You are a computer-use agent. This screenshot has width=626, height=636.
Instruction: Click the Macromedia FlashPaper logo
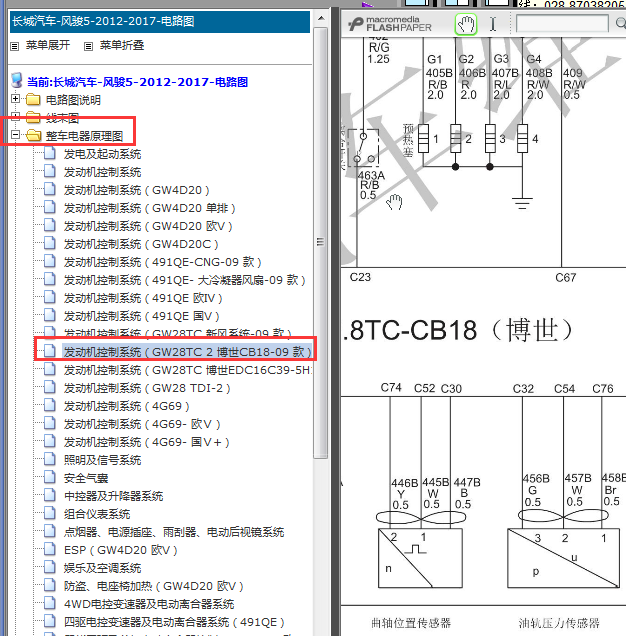390,24
